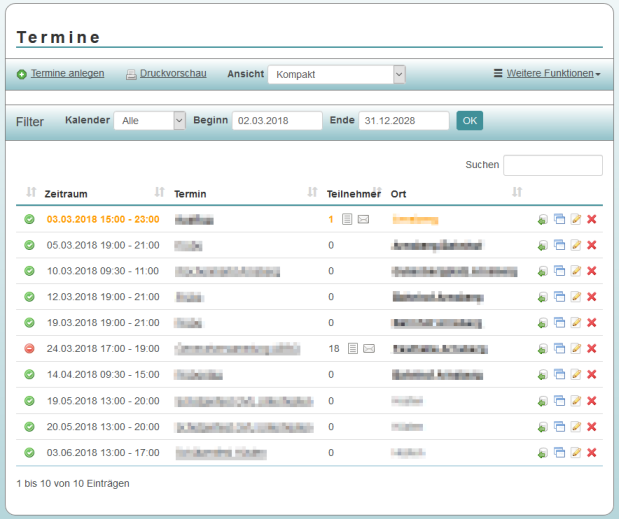Open the Termine anlegen link
Viewport: 619px width, 519px height.
pos(67,74)
